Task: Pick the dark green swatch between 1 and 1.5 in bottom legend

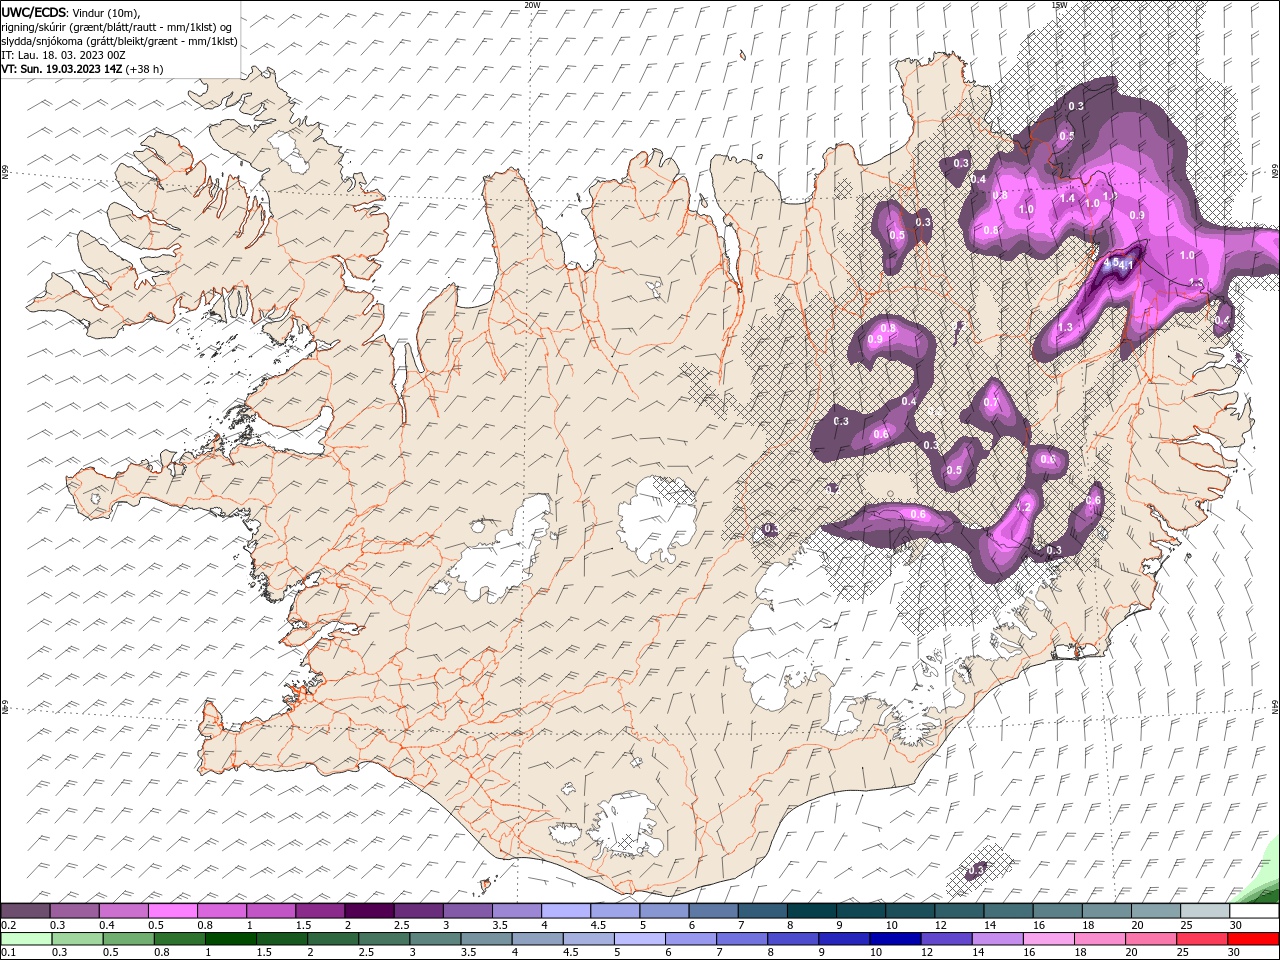Action: point(230,938)
